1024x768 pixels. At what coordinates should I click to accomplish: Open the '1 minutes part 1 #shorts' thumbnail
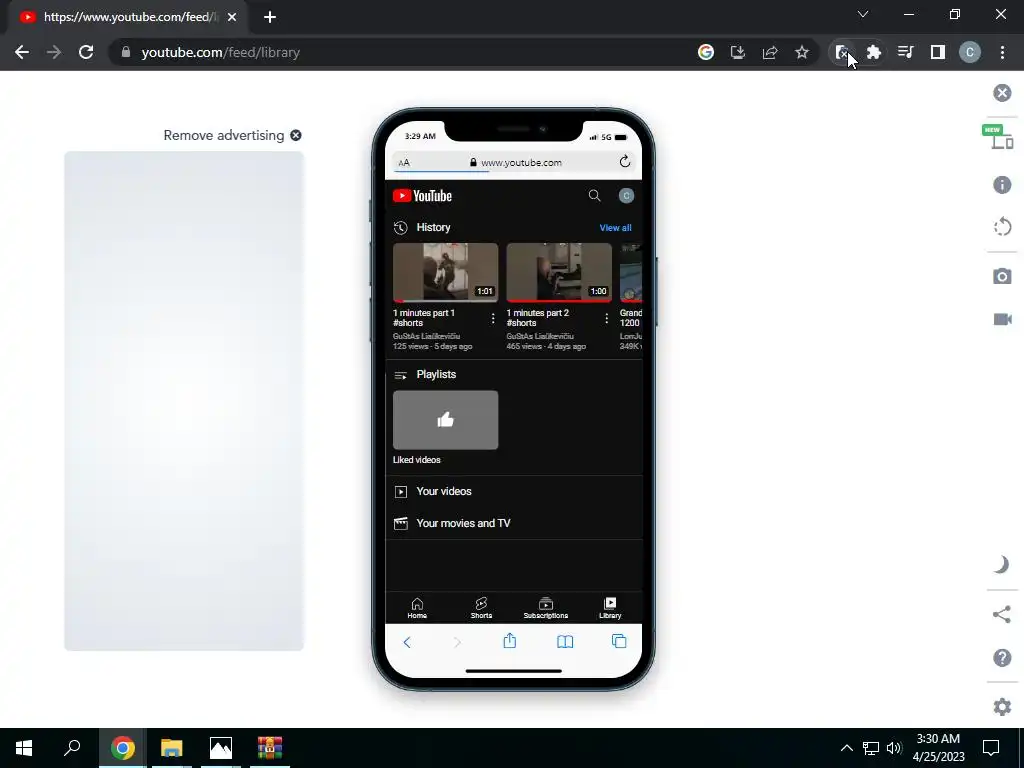click(445, 273)
